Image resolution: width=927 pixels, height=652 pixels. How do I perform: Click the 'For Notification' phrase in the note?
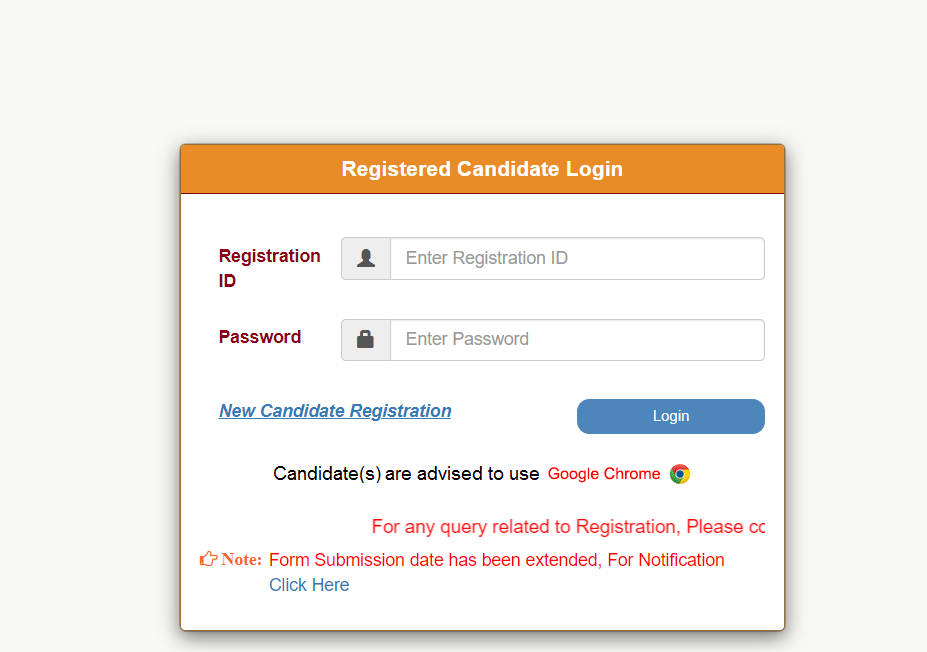[666, 560]
